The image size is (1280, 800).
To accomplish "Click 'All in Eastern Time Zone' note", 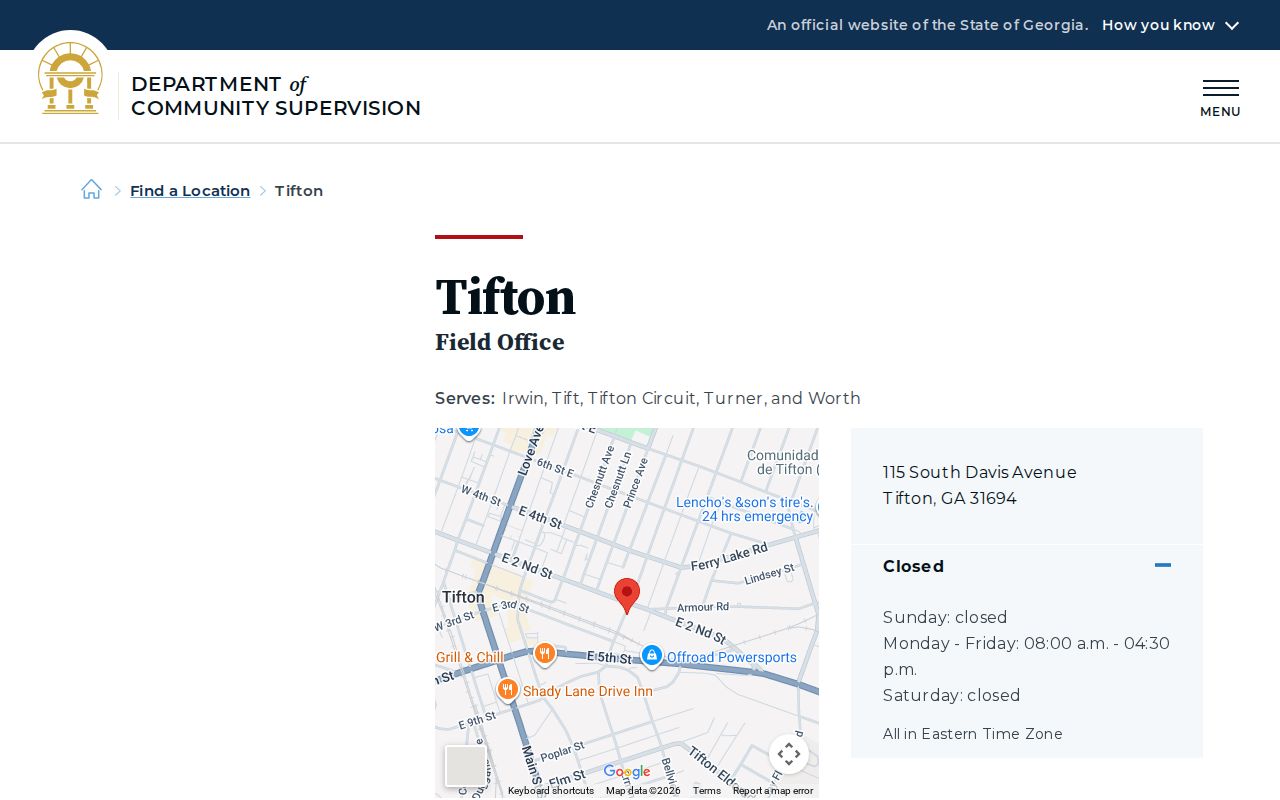I will pos(973,734).
